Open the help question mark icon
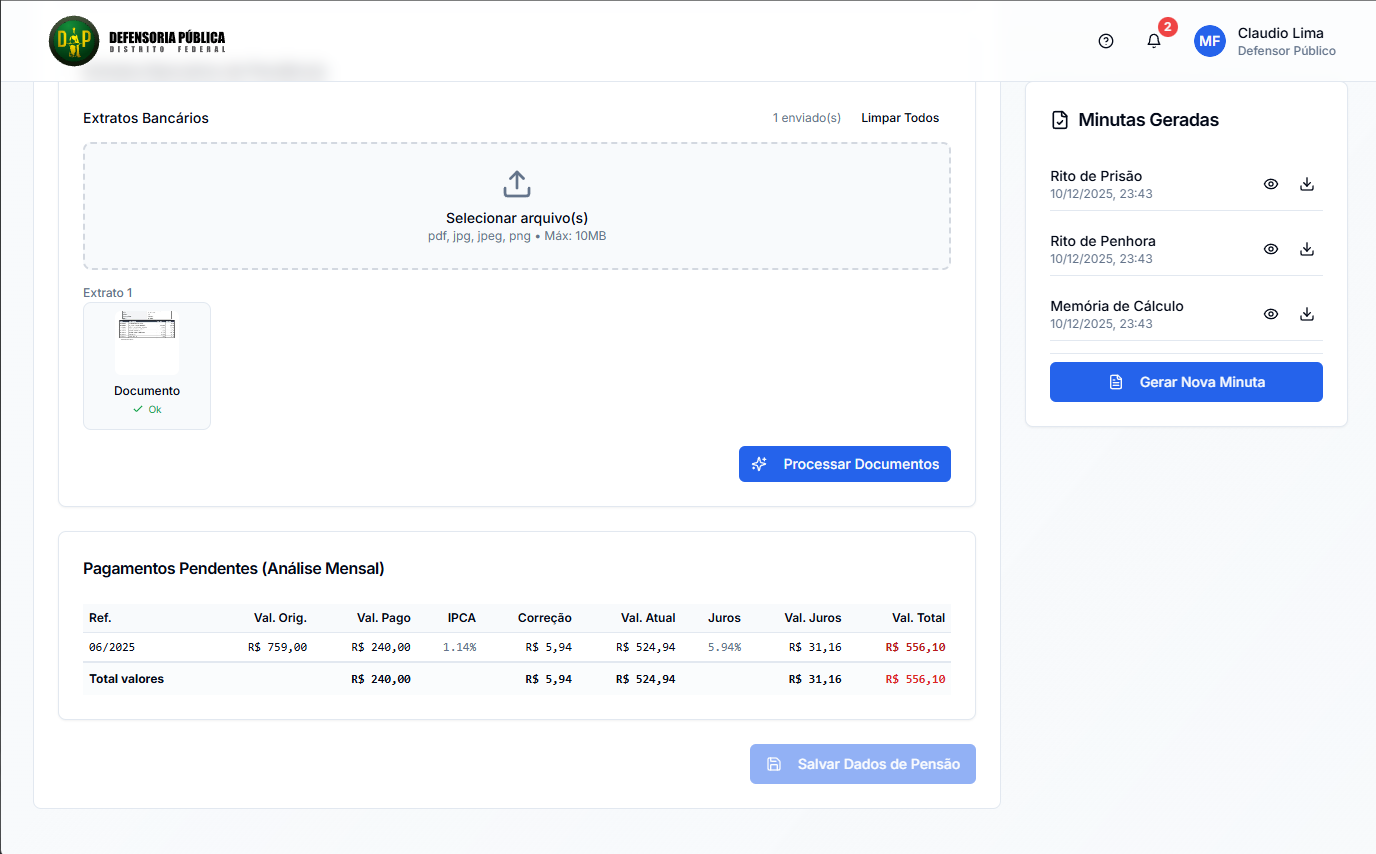Screen dimensions: 1376x854 (x=1105, y=41)
